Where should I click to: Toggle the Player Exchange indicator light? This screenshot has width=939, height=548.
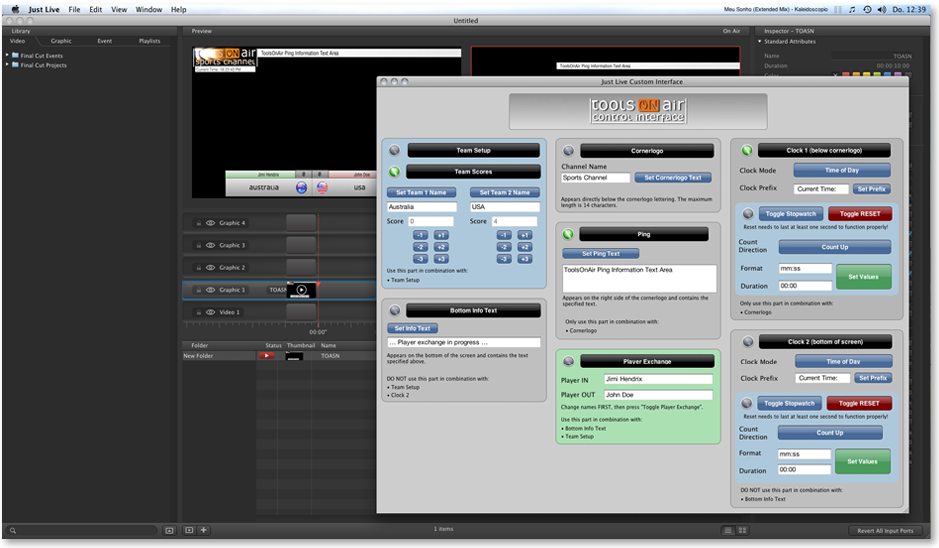click(568, 361)
